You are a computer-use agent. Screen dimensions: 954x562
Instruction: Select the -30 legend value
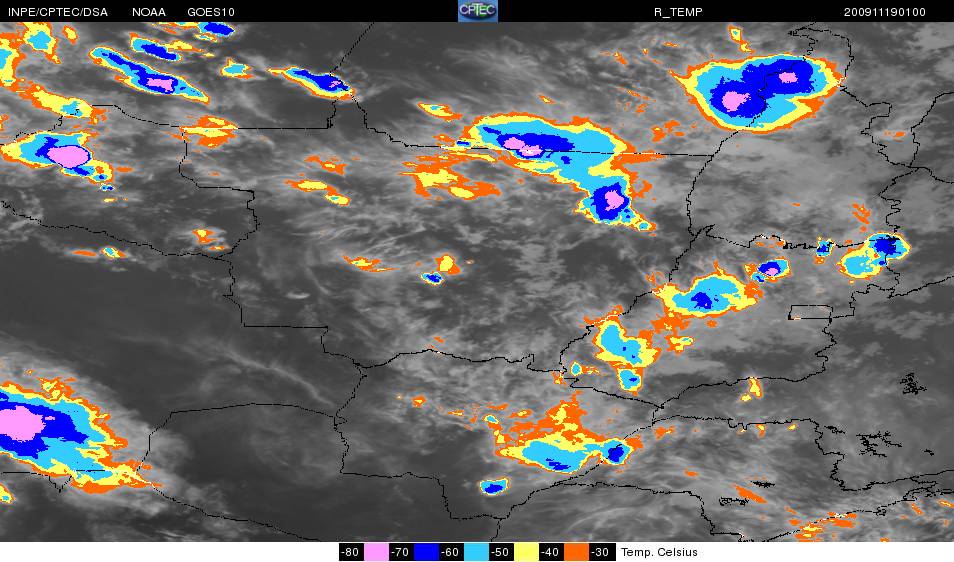click(601, 552)
